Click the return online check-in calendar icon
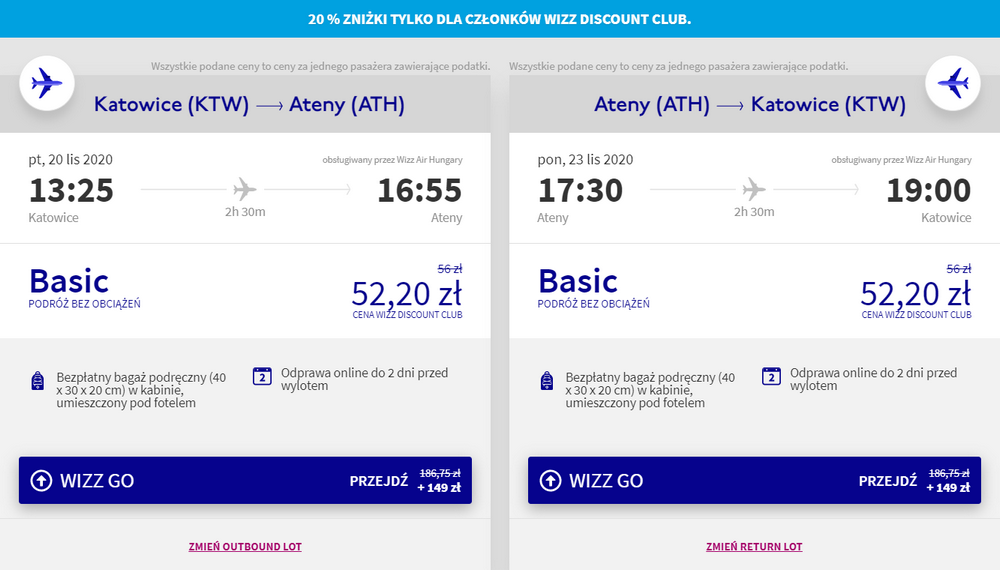 click(771, 376)
